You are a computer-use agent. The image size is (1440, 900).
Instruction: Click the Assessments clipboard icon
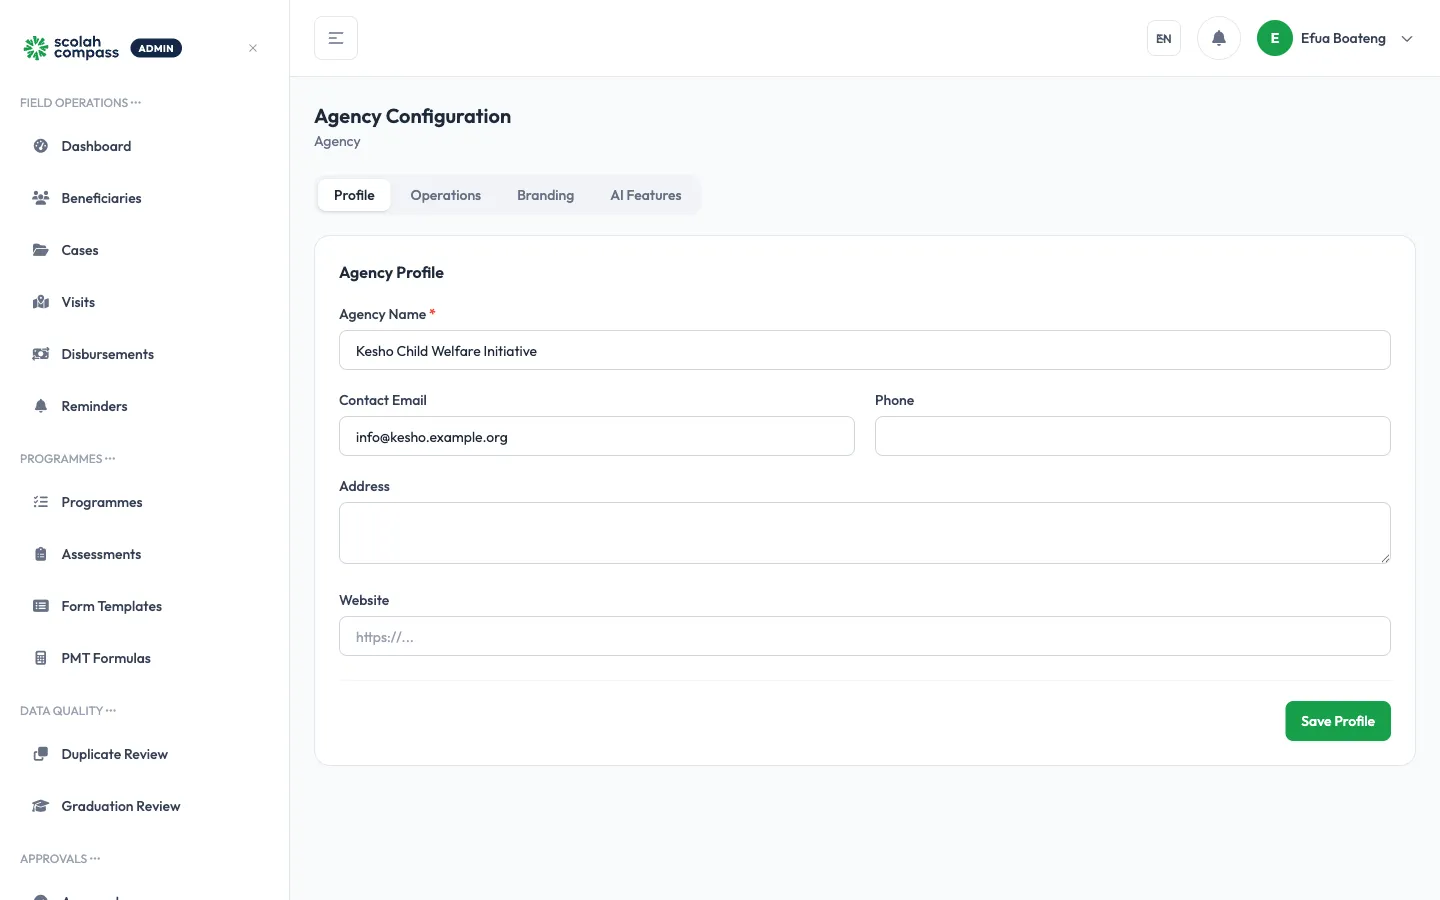pos(41,554)
